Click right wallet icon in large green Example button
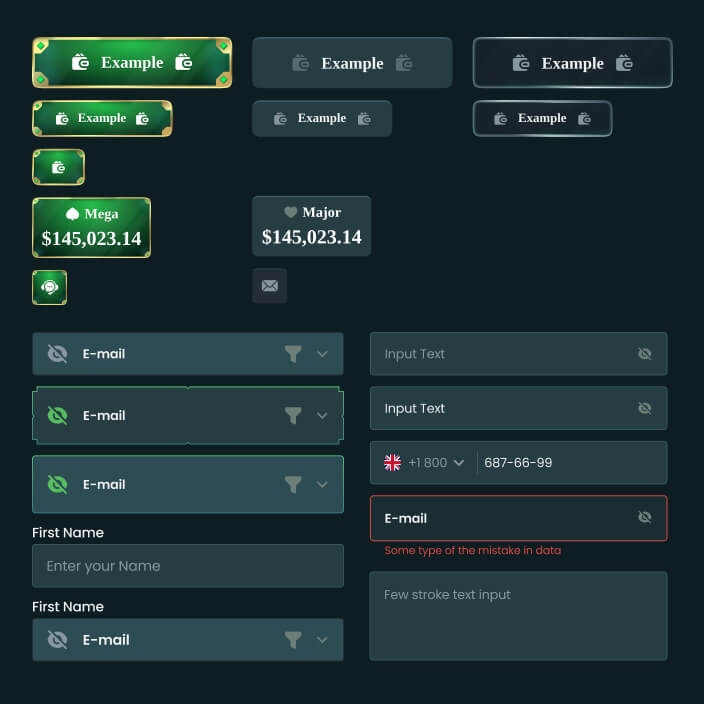Viewport: 704px width, 704px height. 184,62
